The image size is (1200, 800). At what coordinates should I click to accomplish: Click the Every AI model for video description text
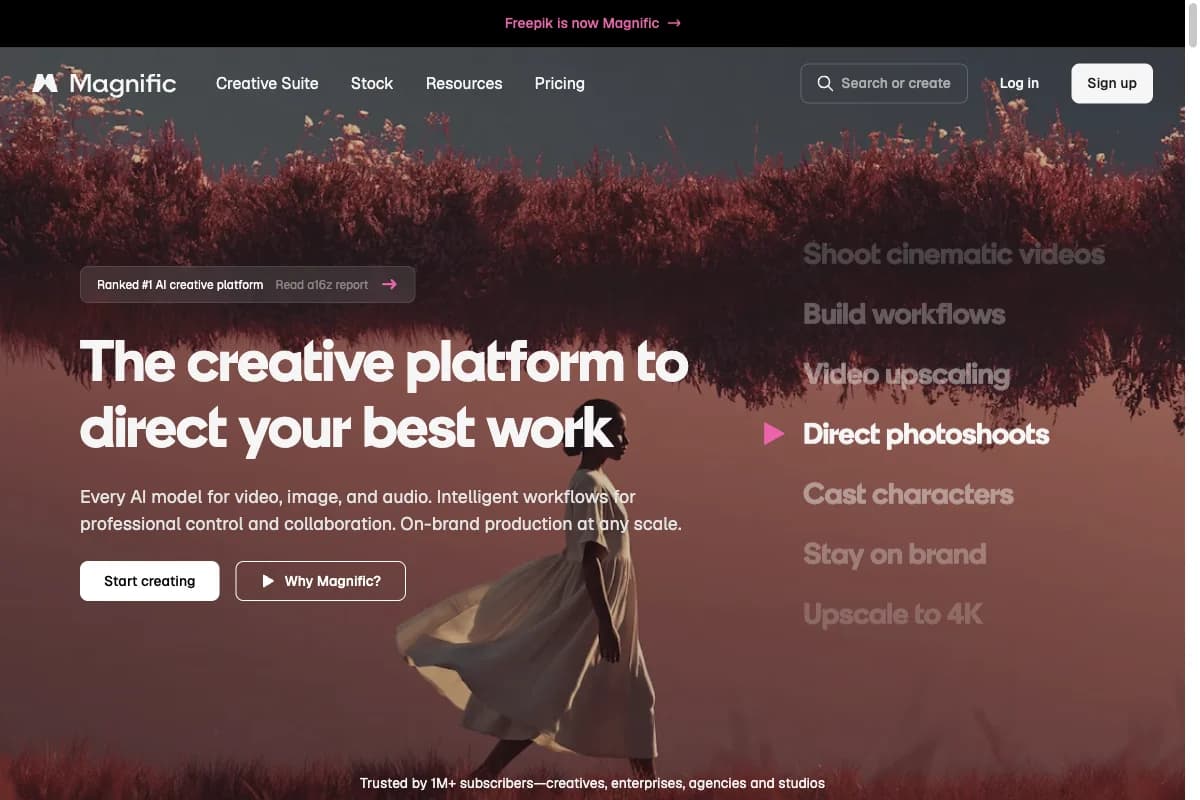click(381, 510)
